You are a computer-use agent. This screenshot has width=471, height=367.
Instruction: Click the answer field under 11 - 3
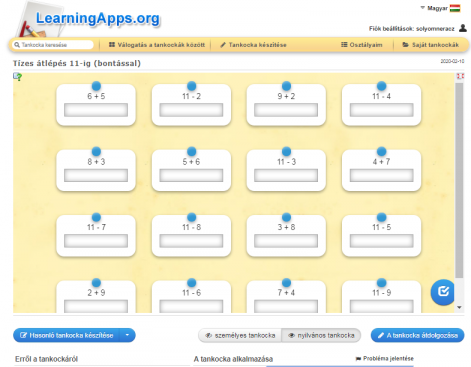pyautogui.click(x=286, y=175)
